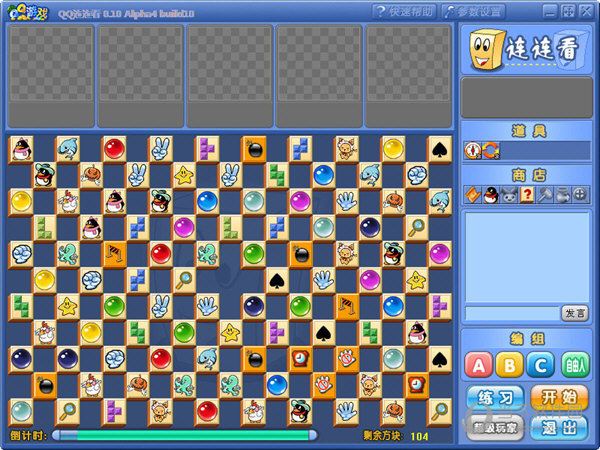Click the countdown timer progress bar
The image size is (600, 450).
click(x=185, y=435)
